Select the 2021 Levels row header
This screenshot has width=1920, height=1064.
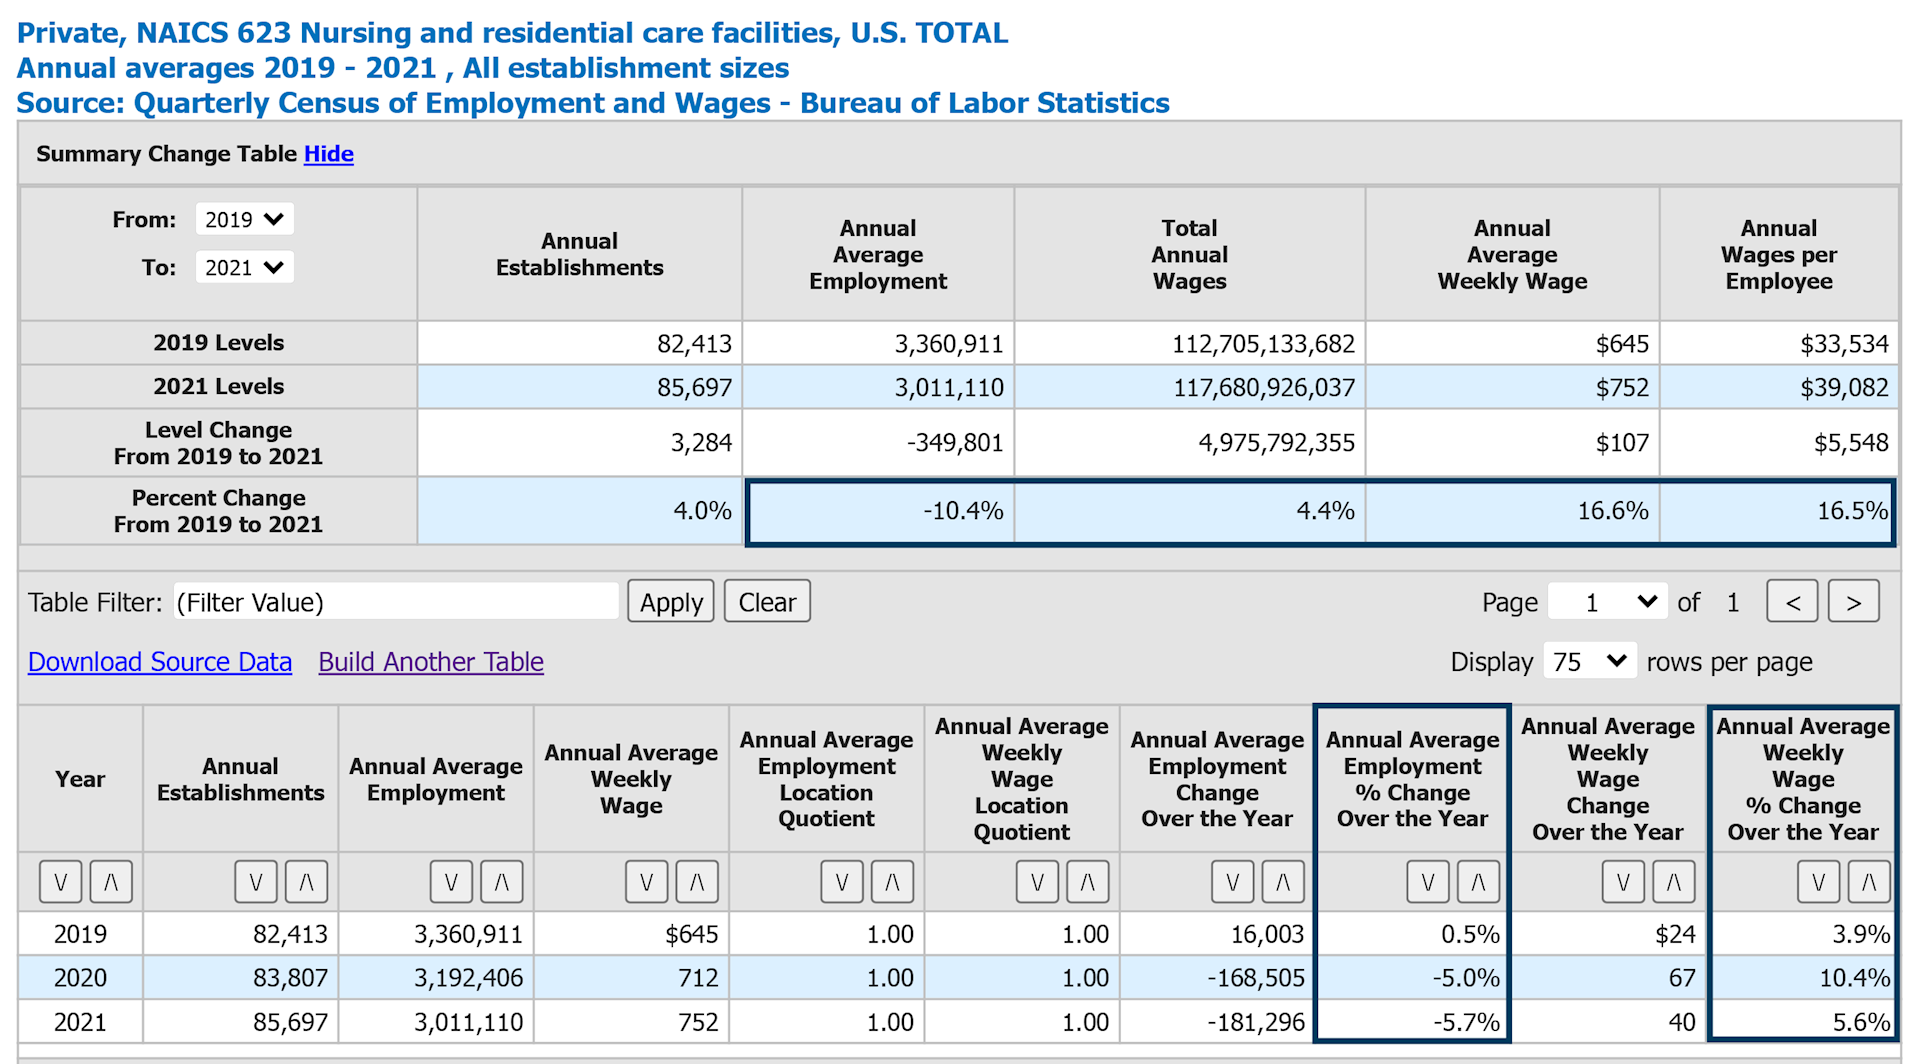pyautogui.click(x=219, y=387)
